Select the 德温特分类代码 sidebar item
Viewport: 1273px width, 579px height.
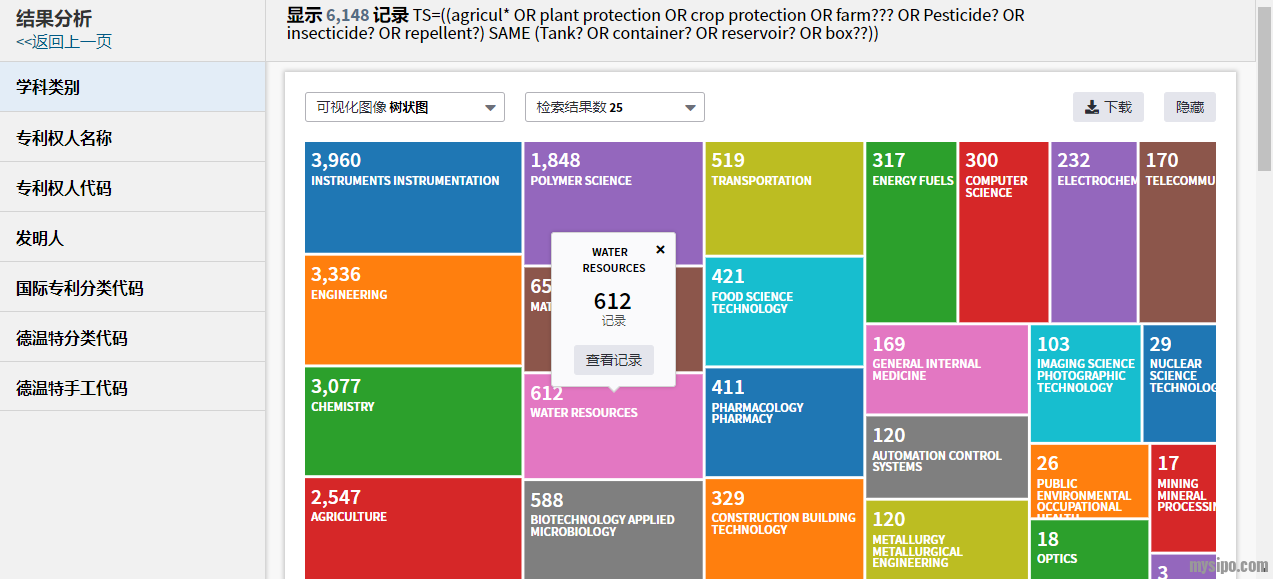[x=133, y=337]
